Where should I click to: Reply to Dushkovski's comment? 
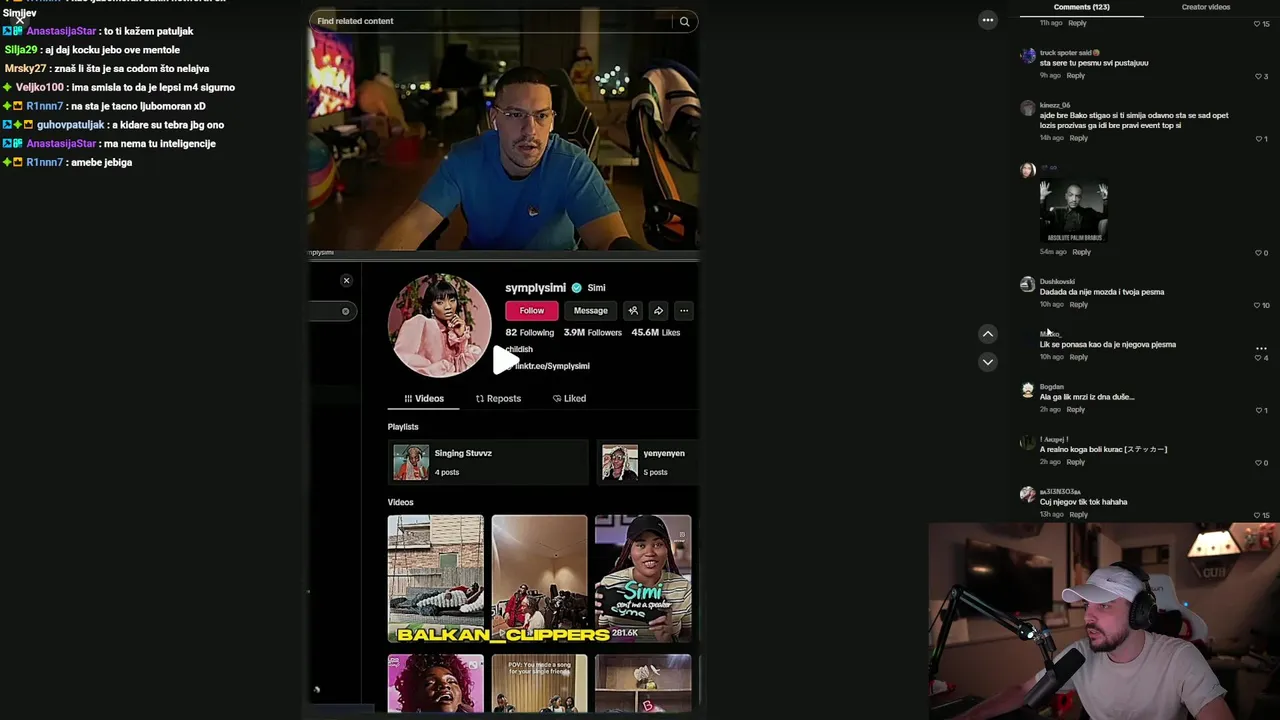tap(1078, 305)
